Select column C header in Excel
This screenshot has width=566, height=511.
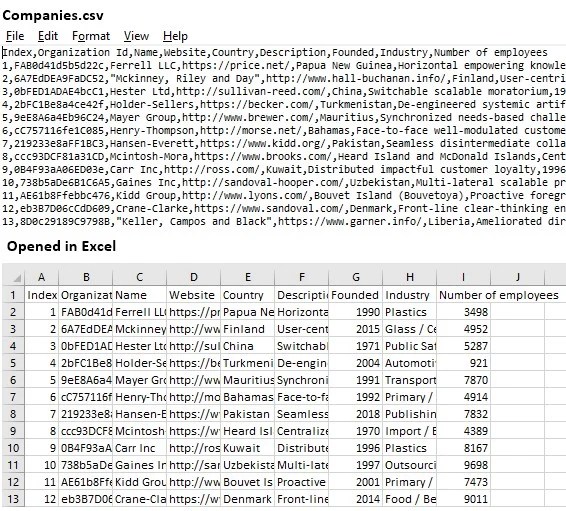[x=140, y=278]
